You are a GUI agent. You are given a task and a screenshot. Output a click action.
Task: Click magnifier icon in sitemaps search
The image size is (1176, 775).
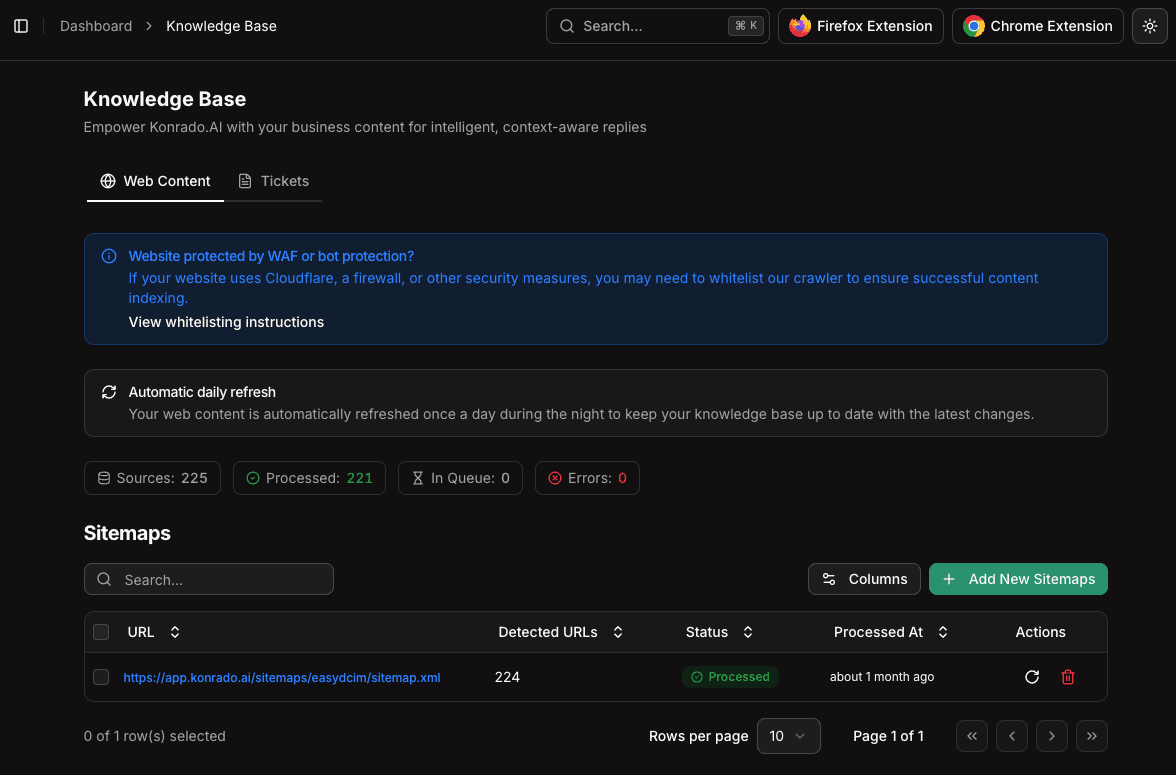coord(104,579)
